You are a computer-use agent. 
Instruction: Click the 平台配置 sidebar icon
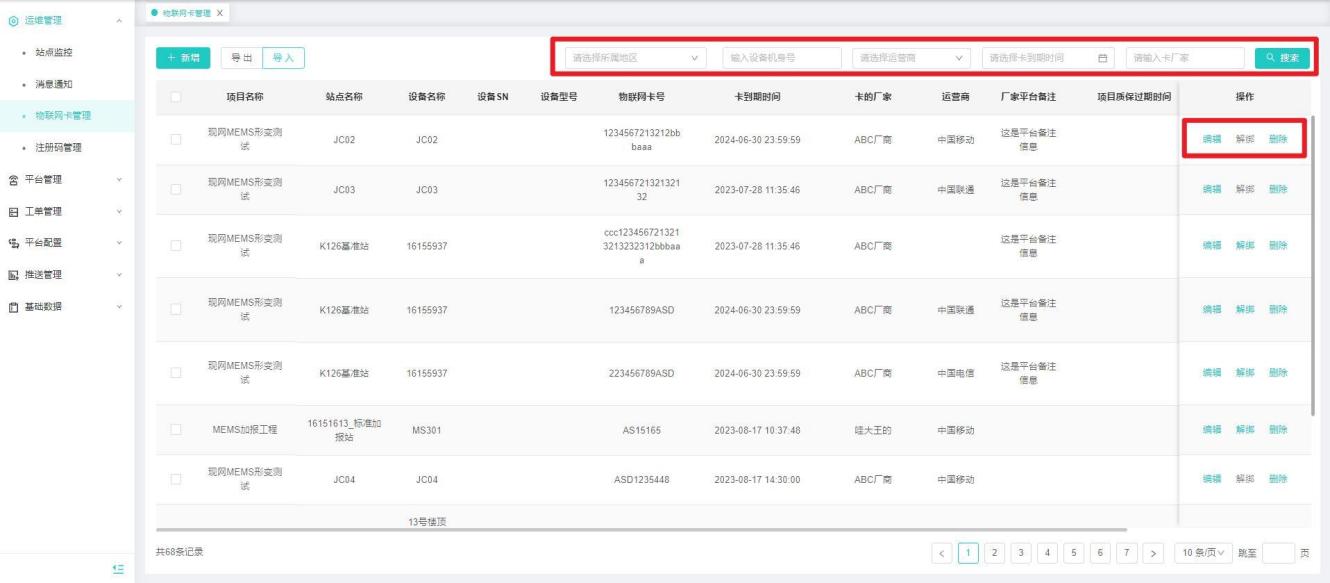(11, 242)
